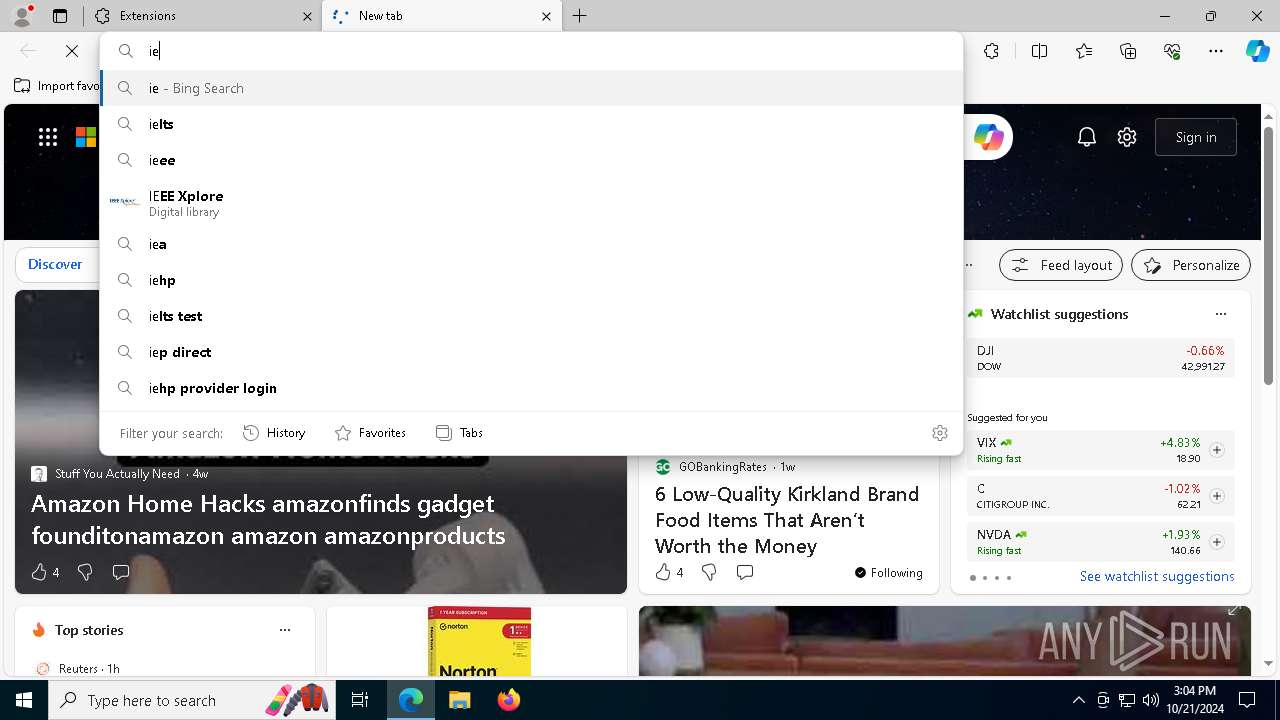Launch Copilot from the toolbar
This screenshot has width=1280, height=720.
[x=1257, y=51]
